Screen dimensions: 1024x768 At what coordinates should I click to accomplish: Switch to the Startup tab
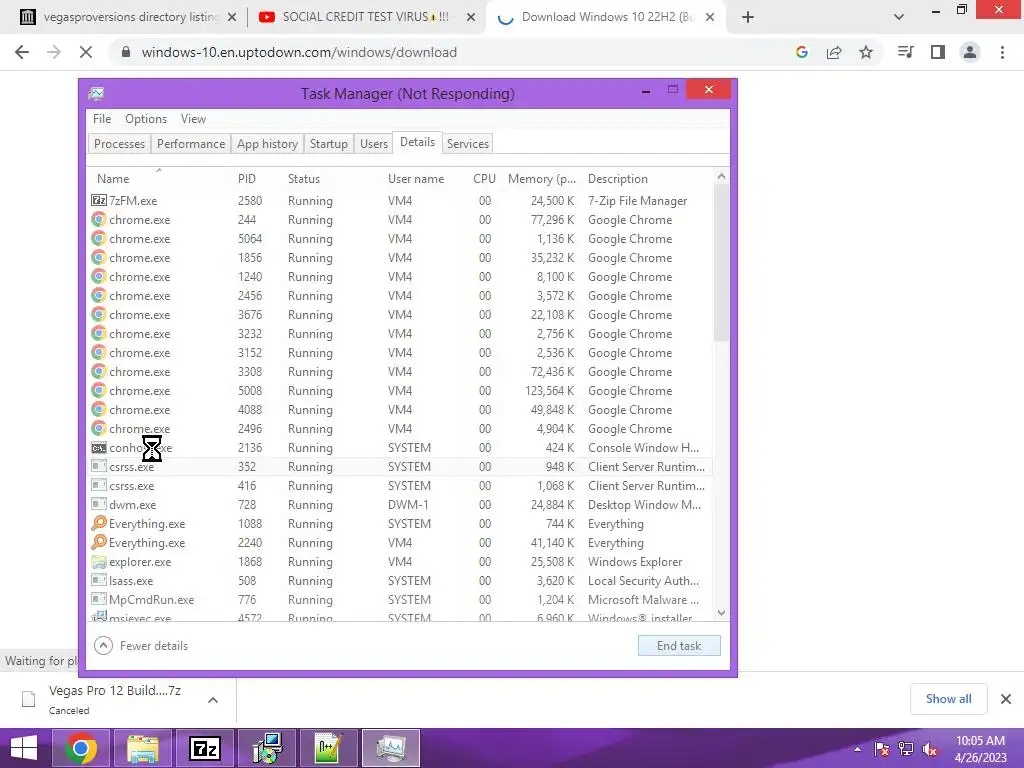pos(328,144)
